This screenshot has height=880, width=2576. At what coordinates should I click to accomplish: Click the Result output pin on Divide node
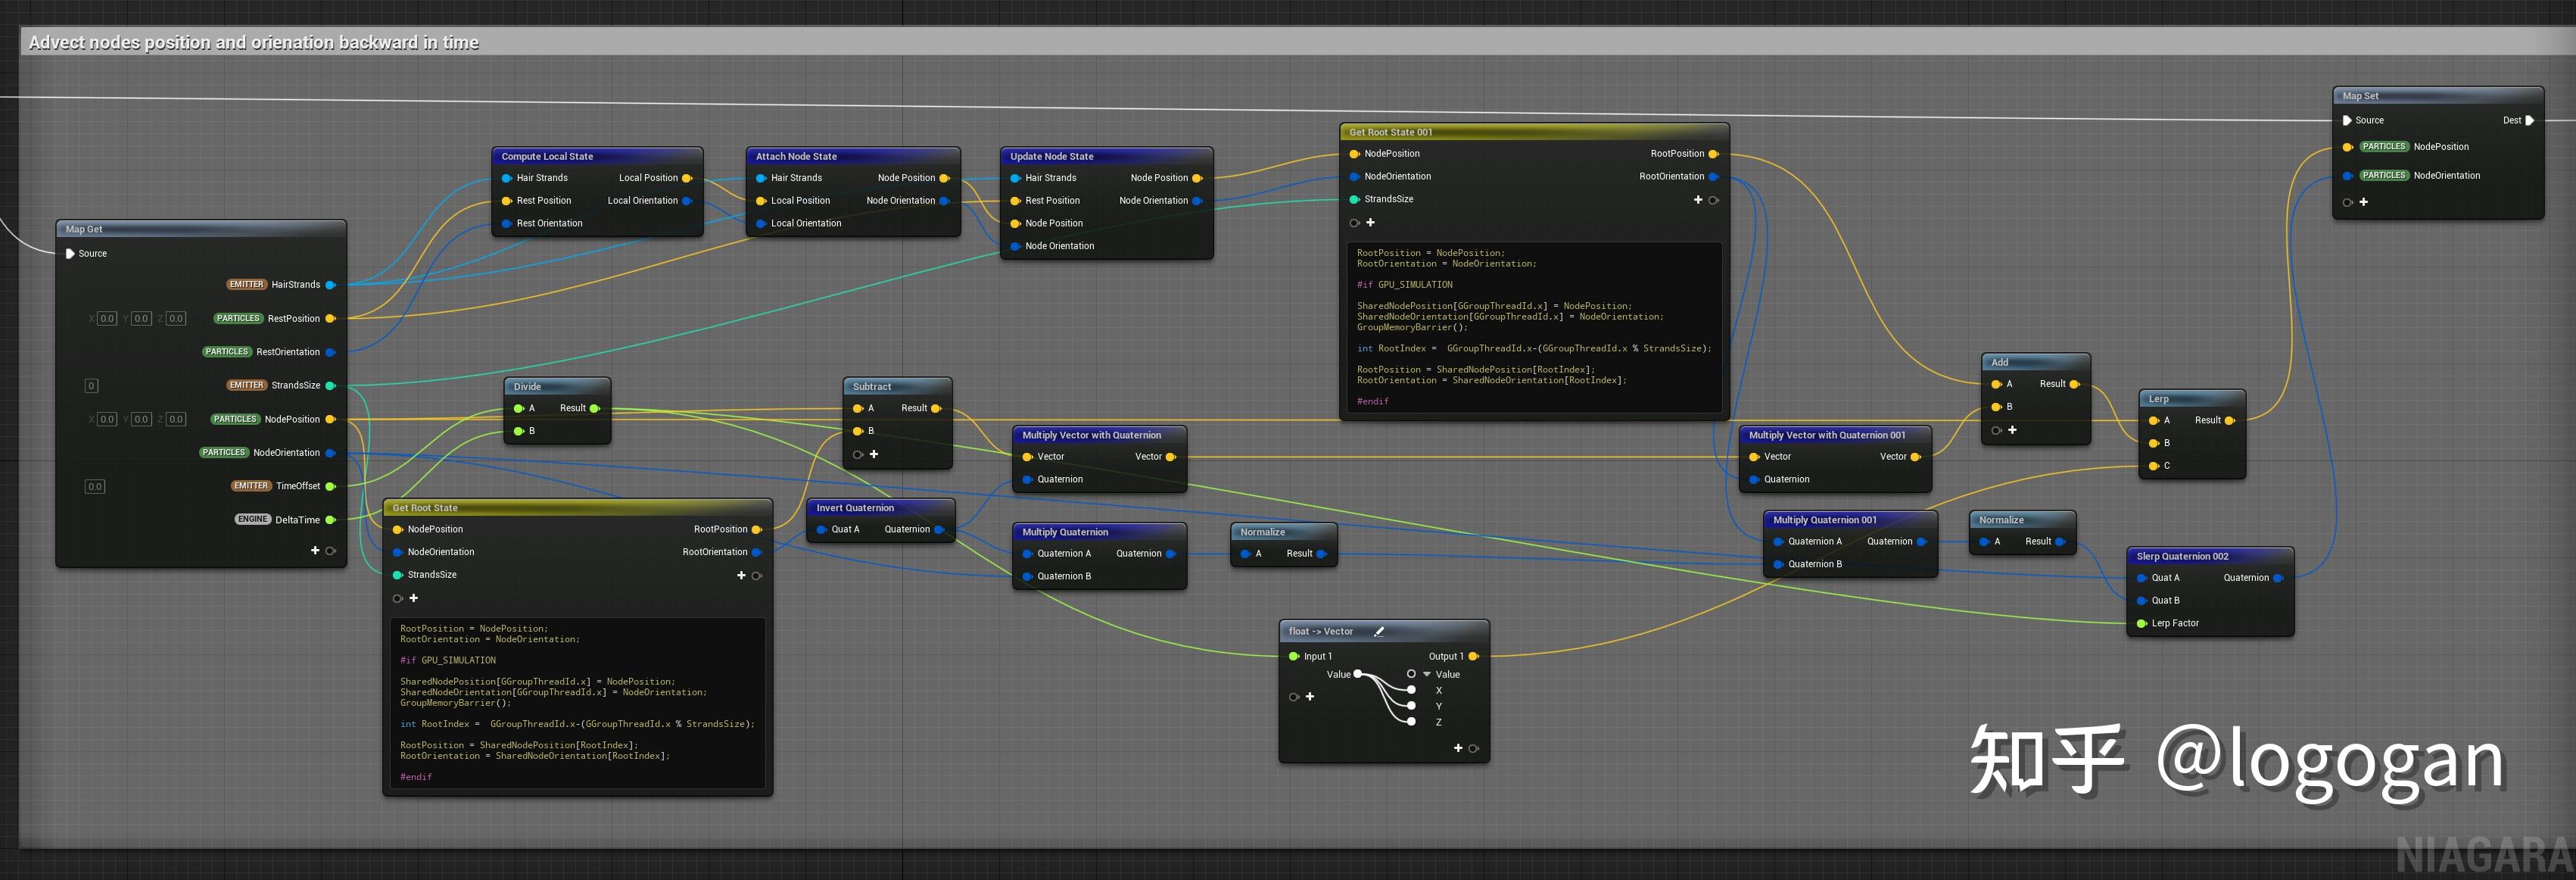click(x=594, y=408)
